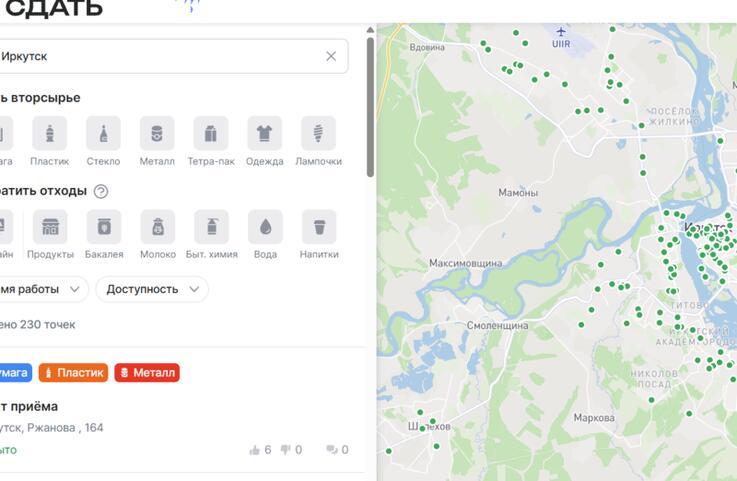Click the Смоленщина label on map
The width and height of the screenshot is (737, 481).
(497, 325)
